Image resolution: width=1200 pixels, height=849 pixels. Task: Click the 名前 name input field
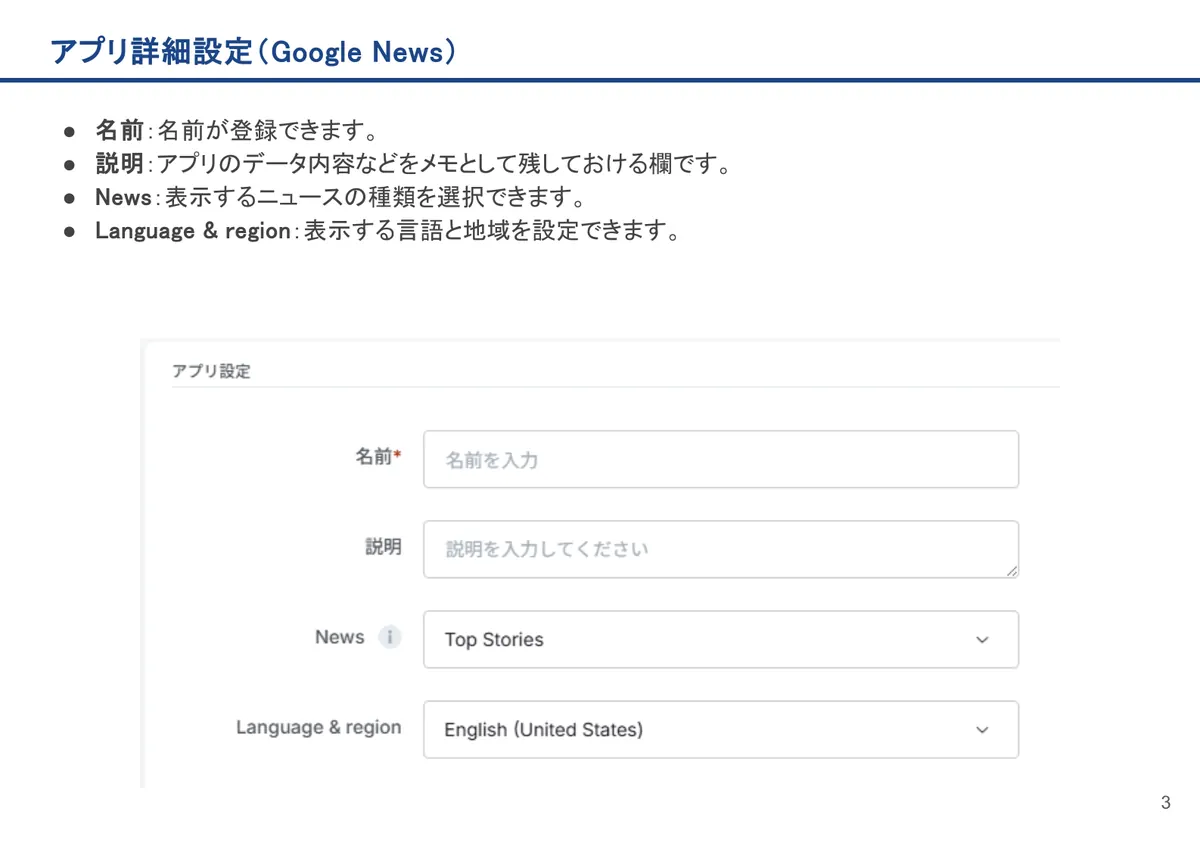point(721,459)
